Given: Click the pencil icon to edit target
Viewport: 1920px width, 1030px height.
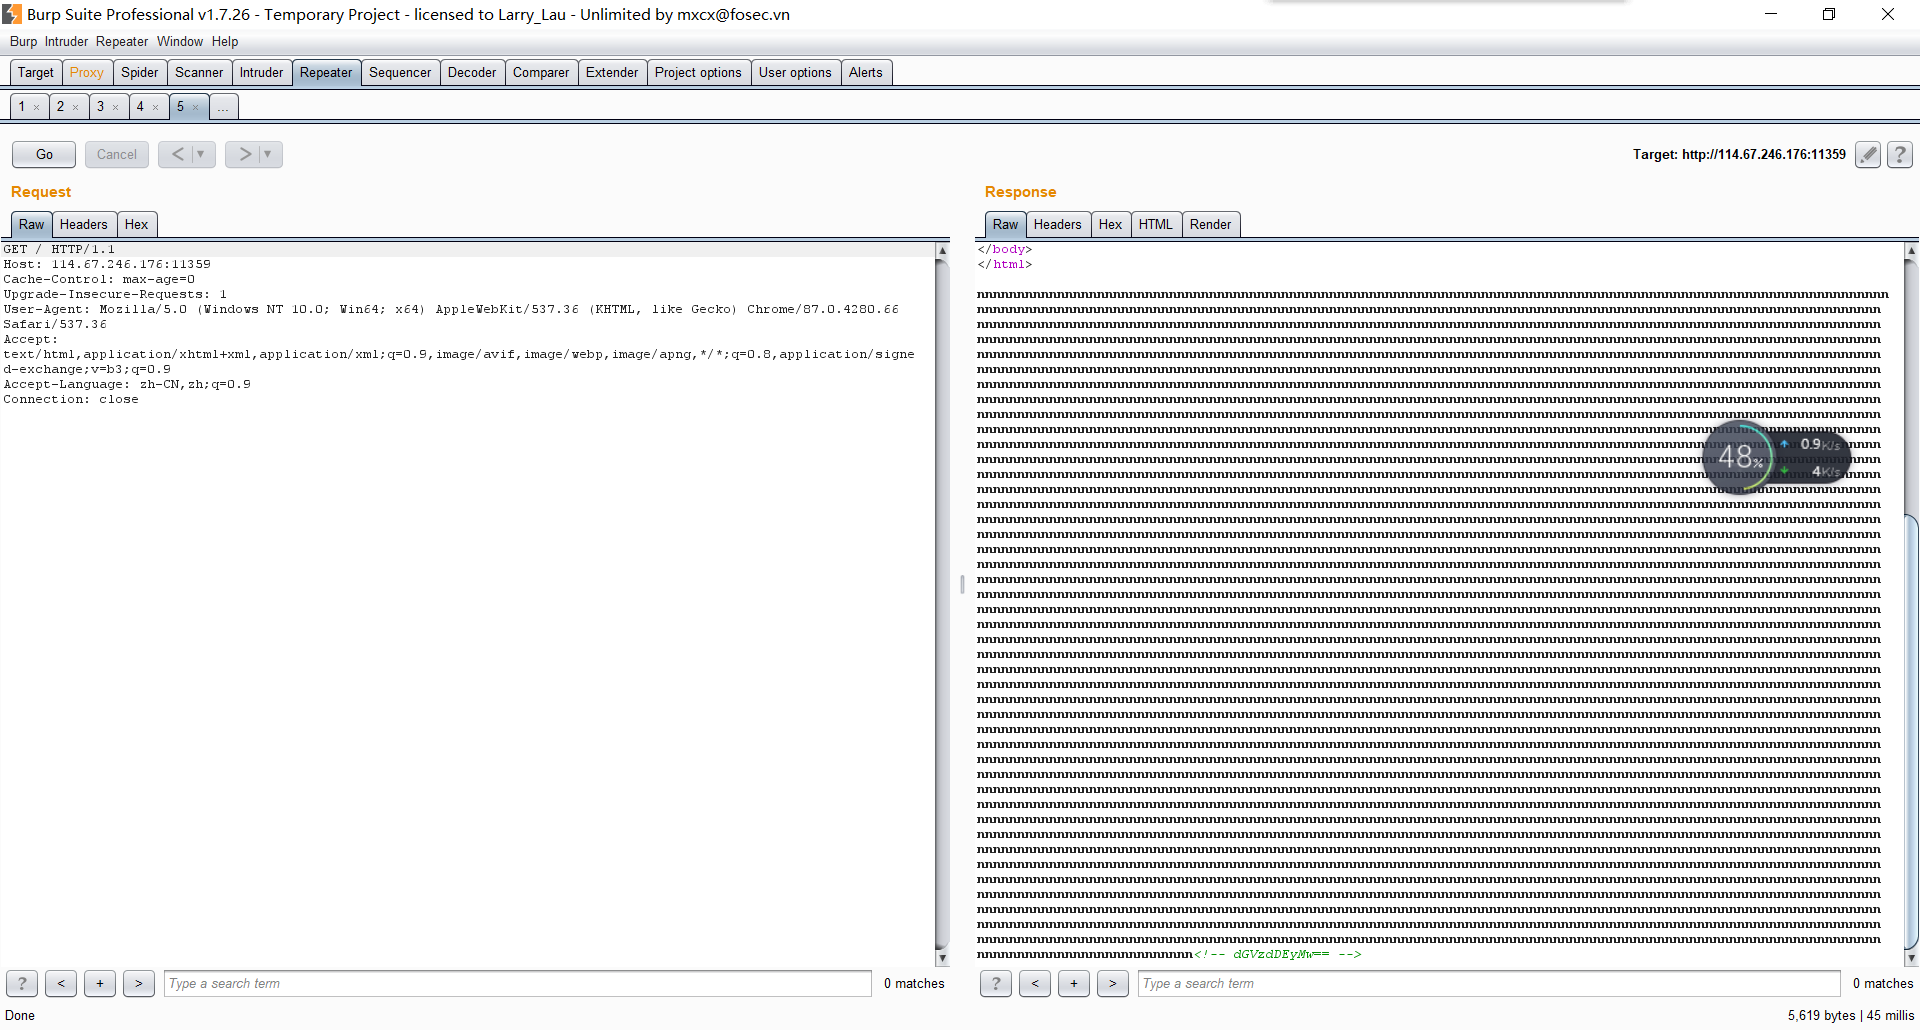Looking at the screenshot, I should tap(1867, 154).
